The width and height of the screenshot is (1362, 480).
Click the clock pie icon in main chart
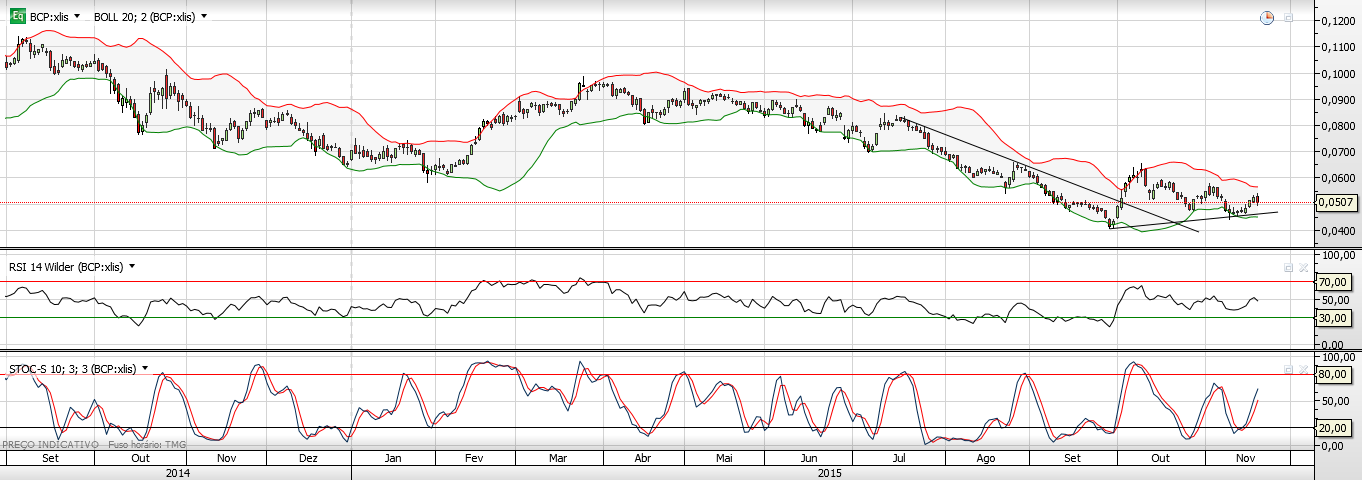click(x=1266, y=18)
